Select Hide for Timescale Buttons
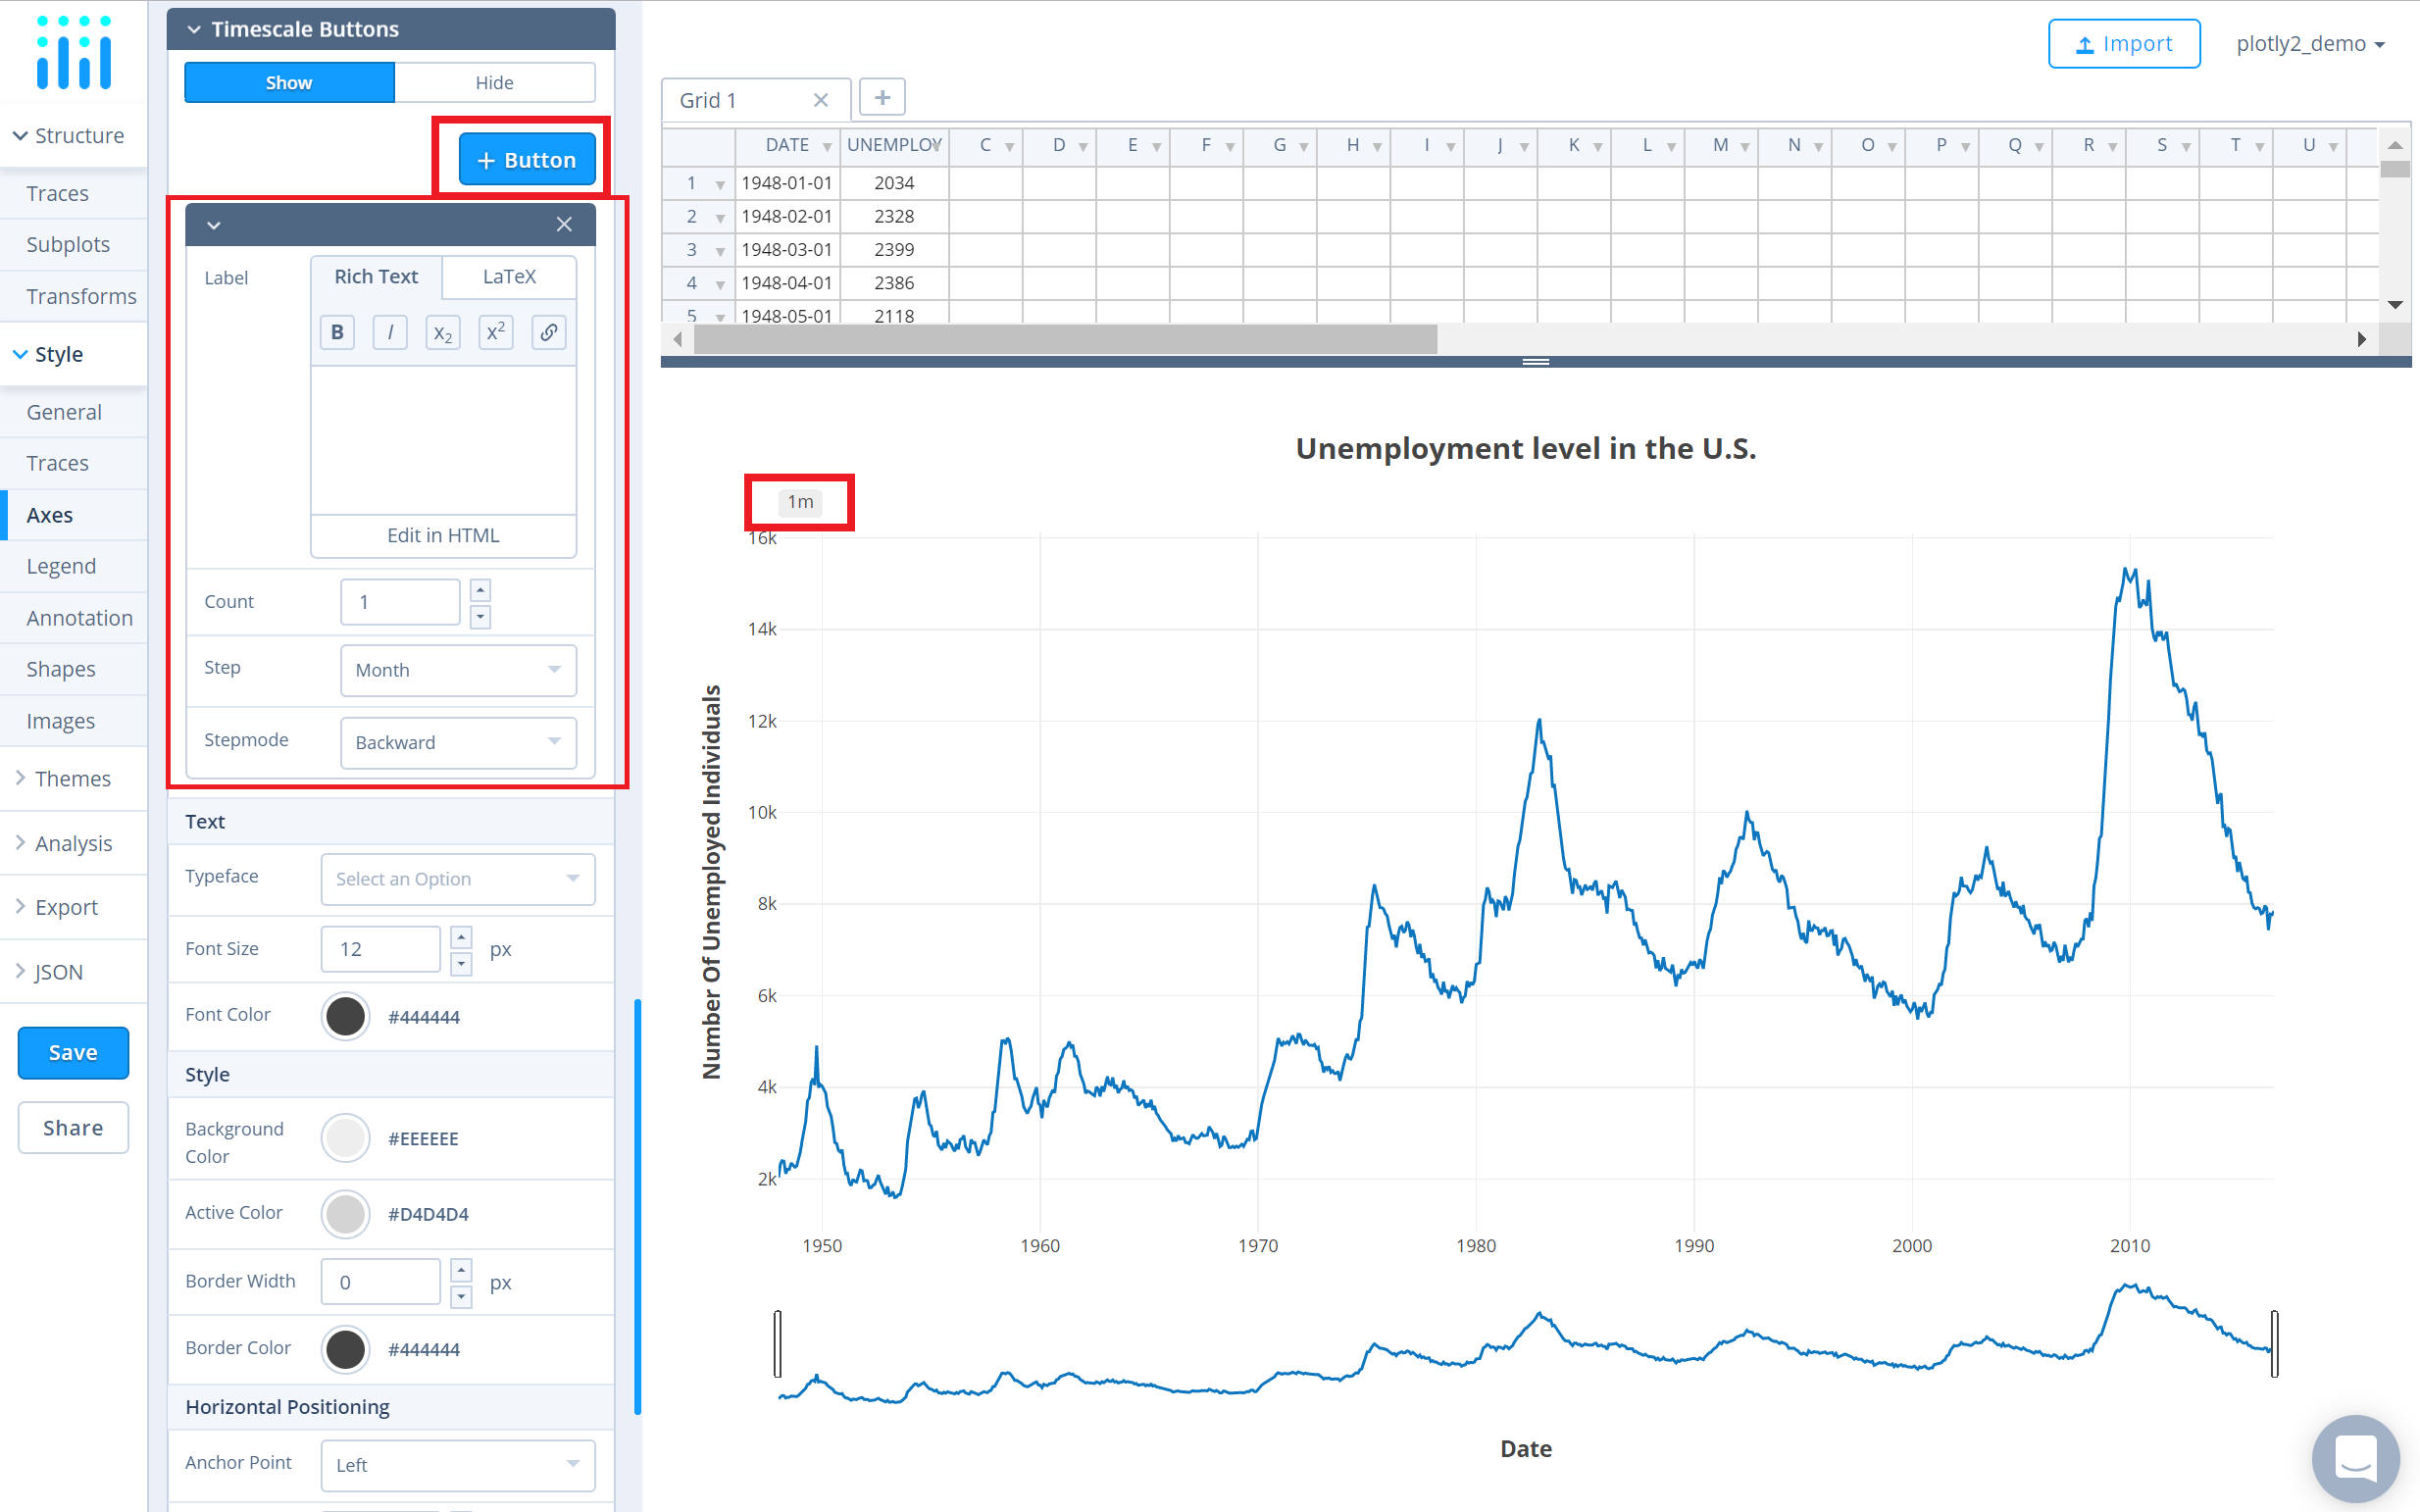This screenshot has width=2420, height=1512. click(494, 83)
